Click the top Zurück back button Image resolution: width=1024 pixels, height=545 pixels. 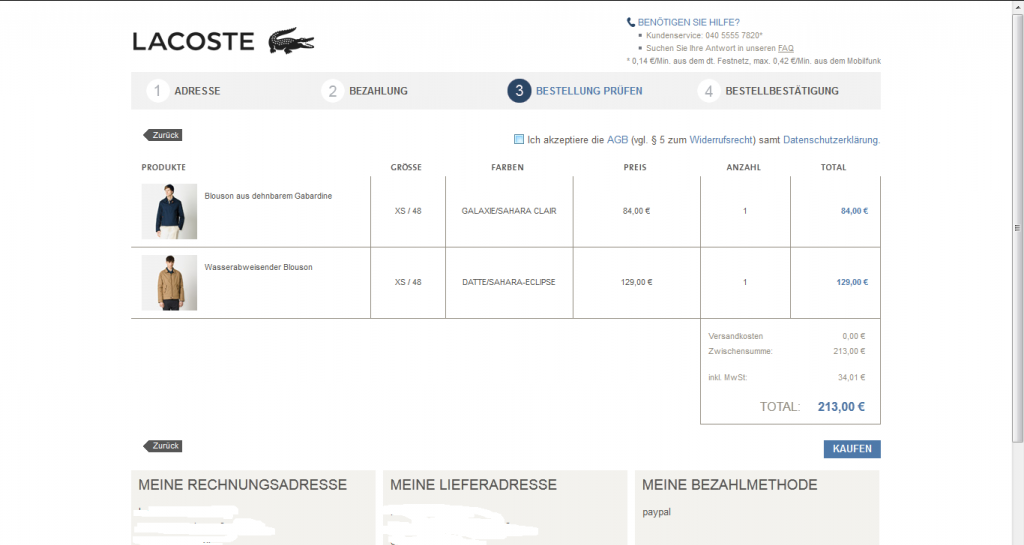click(x=164, y=135)
